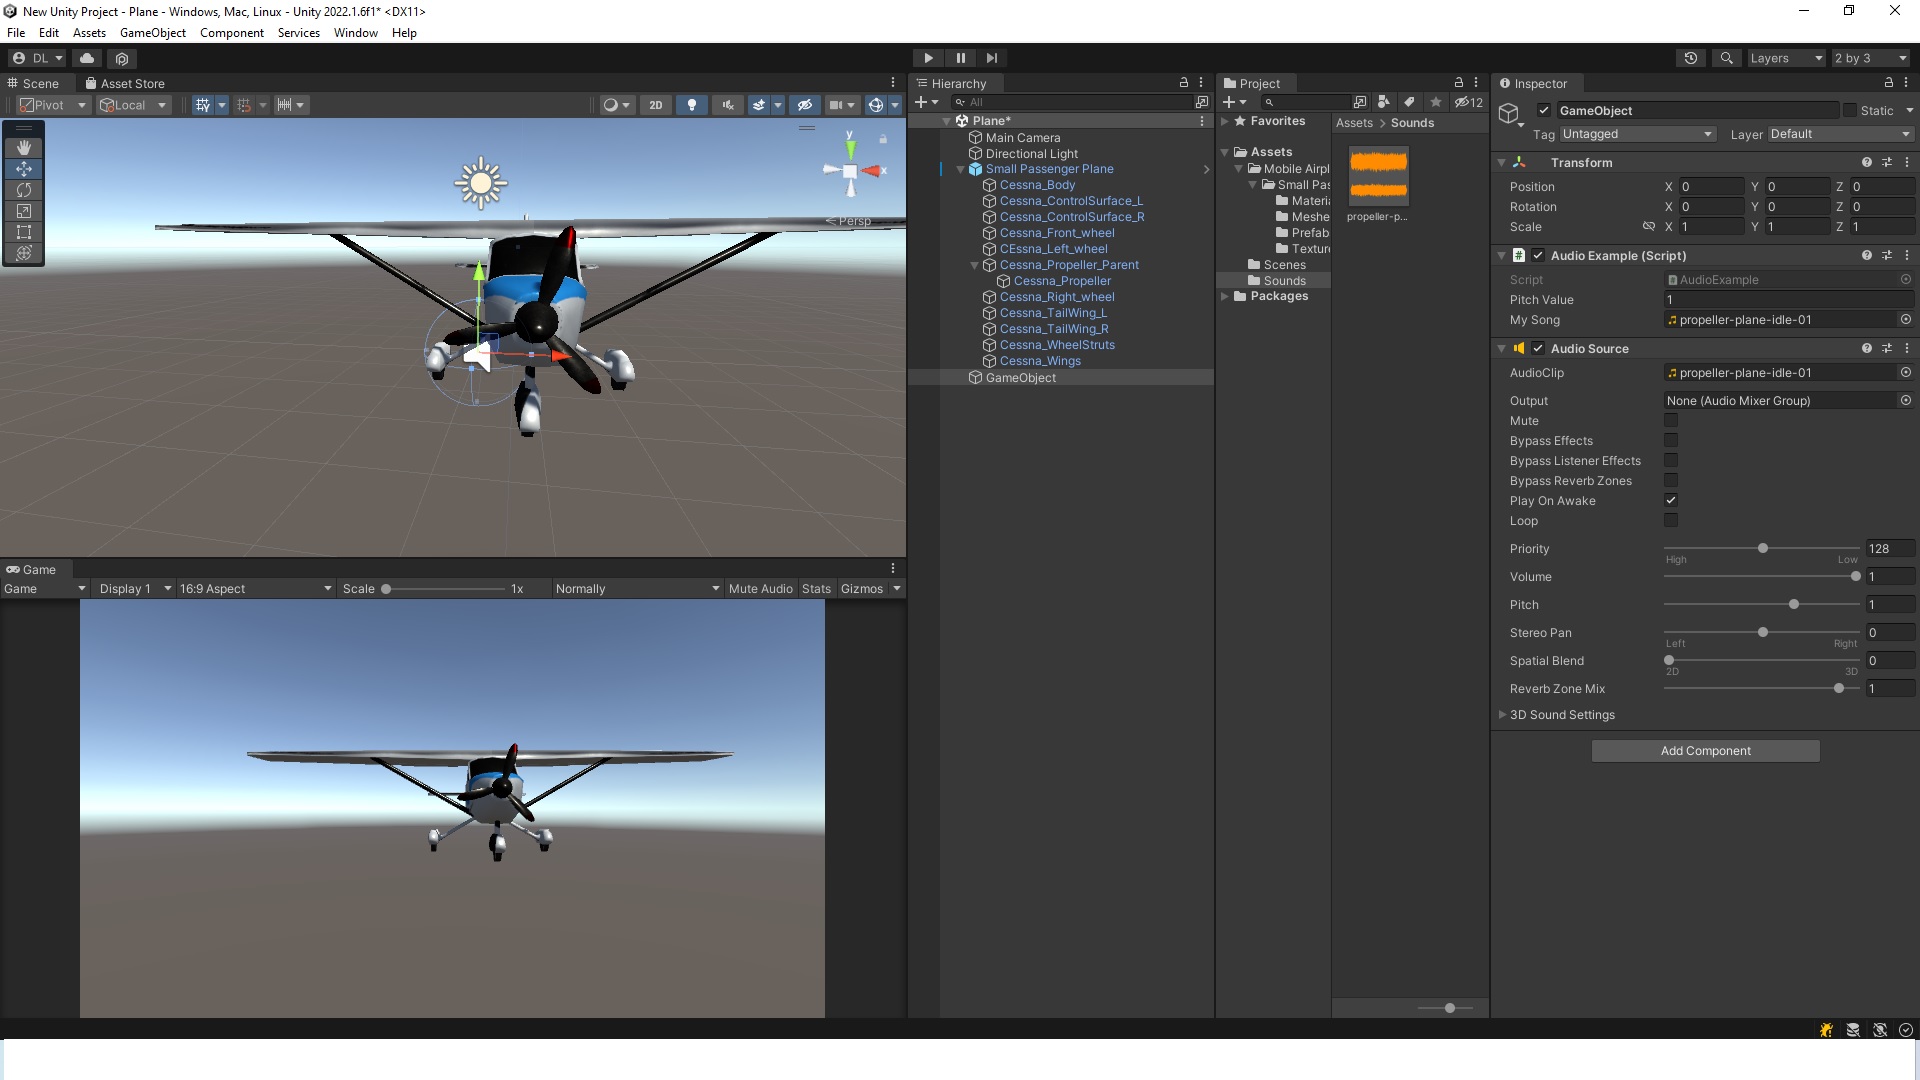This screenshot has height=1080, width=1920.
Task: Uncheck Play On Awake
Action: click(x=1671, y=500)
